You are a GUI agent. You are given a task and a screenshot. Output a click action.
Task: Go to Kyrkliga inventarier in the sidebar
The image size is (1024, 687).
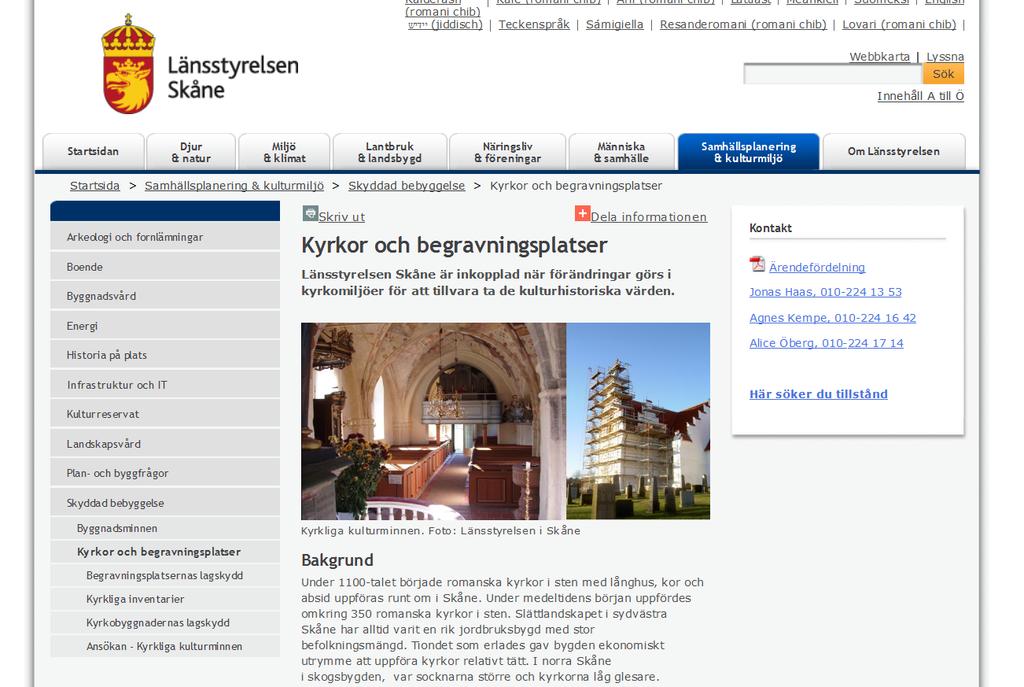165,599
